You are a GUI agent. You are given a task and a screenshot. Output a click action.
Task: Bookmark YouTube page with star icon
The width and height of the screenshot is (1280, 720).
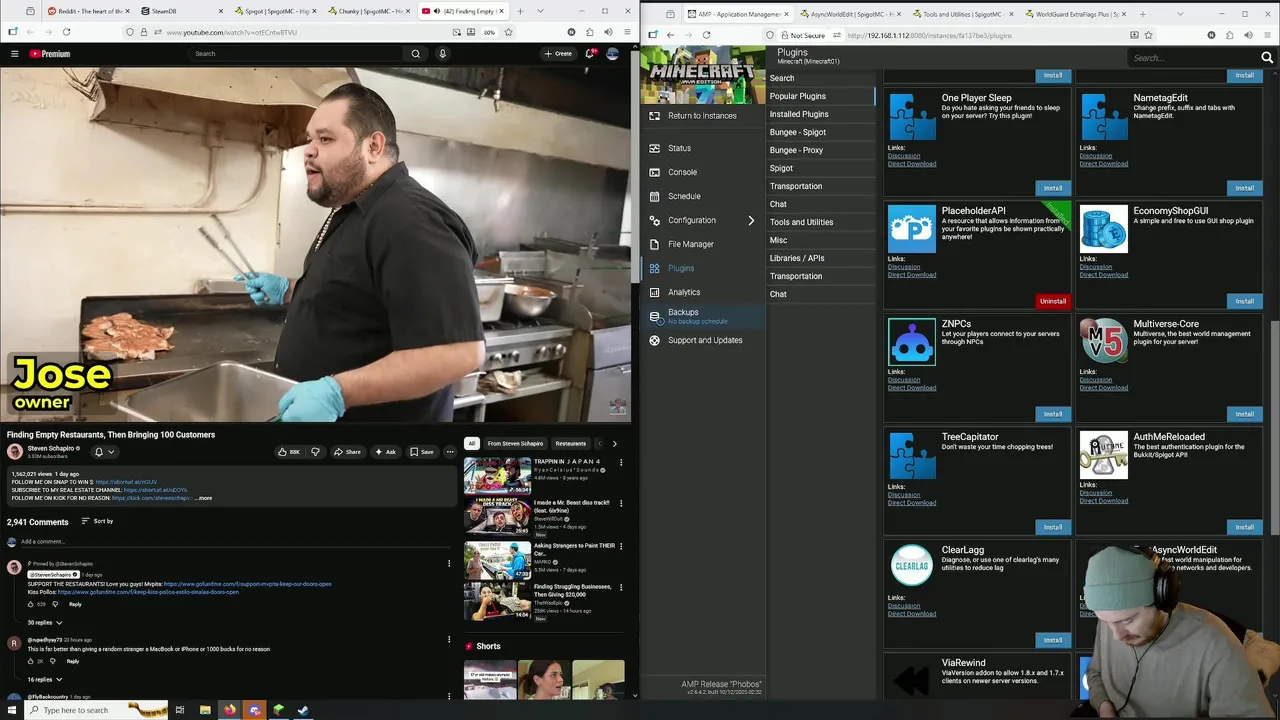pyautogui.click(x=508, y=32)
